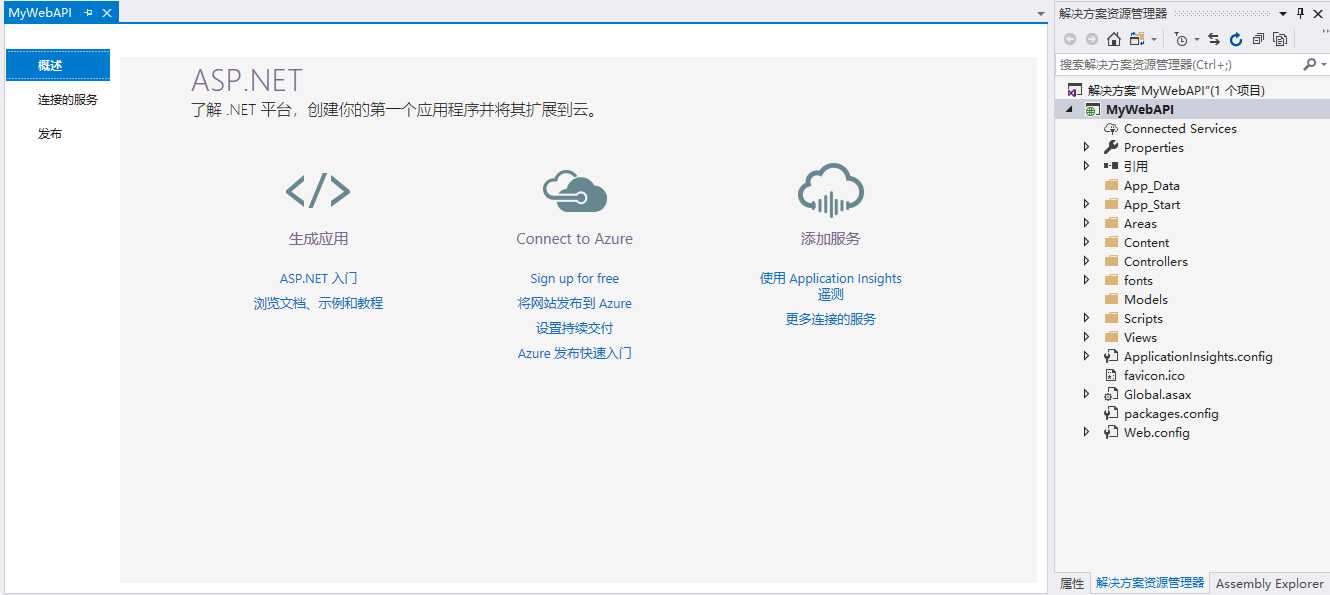
Task: Click the references icon beside 引用
Action: (x=1111, y=166)
